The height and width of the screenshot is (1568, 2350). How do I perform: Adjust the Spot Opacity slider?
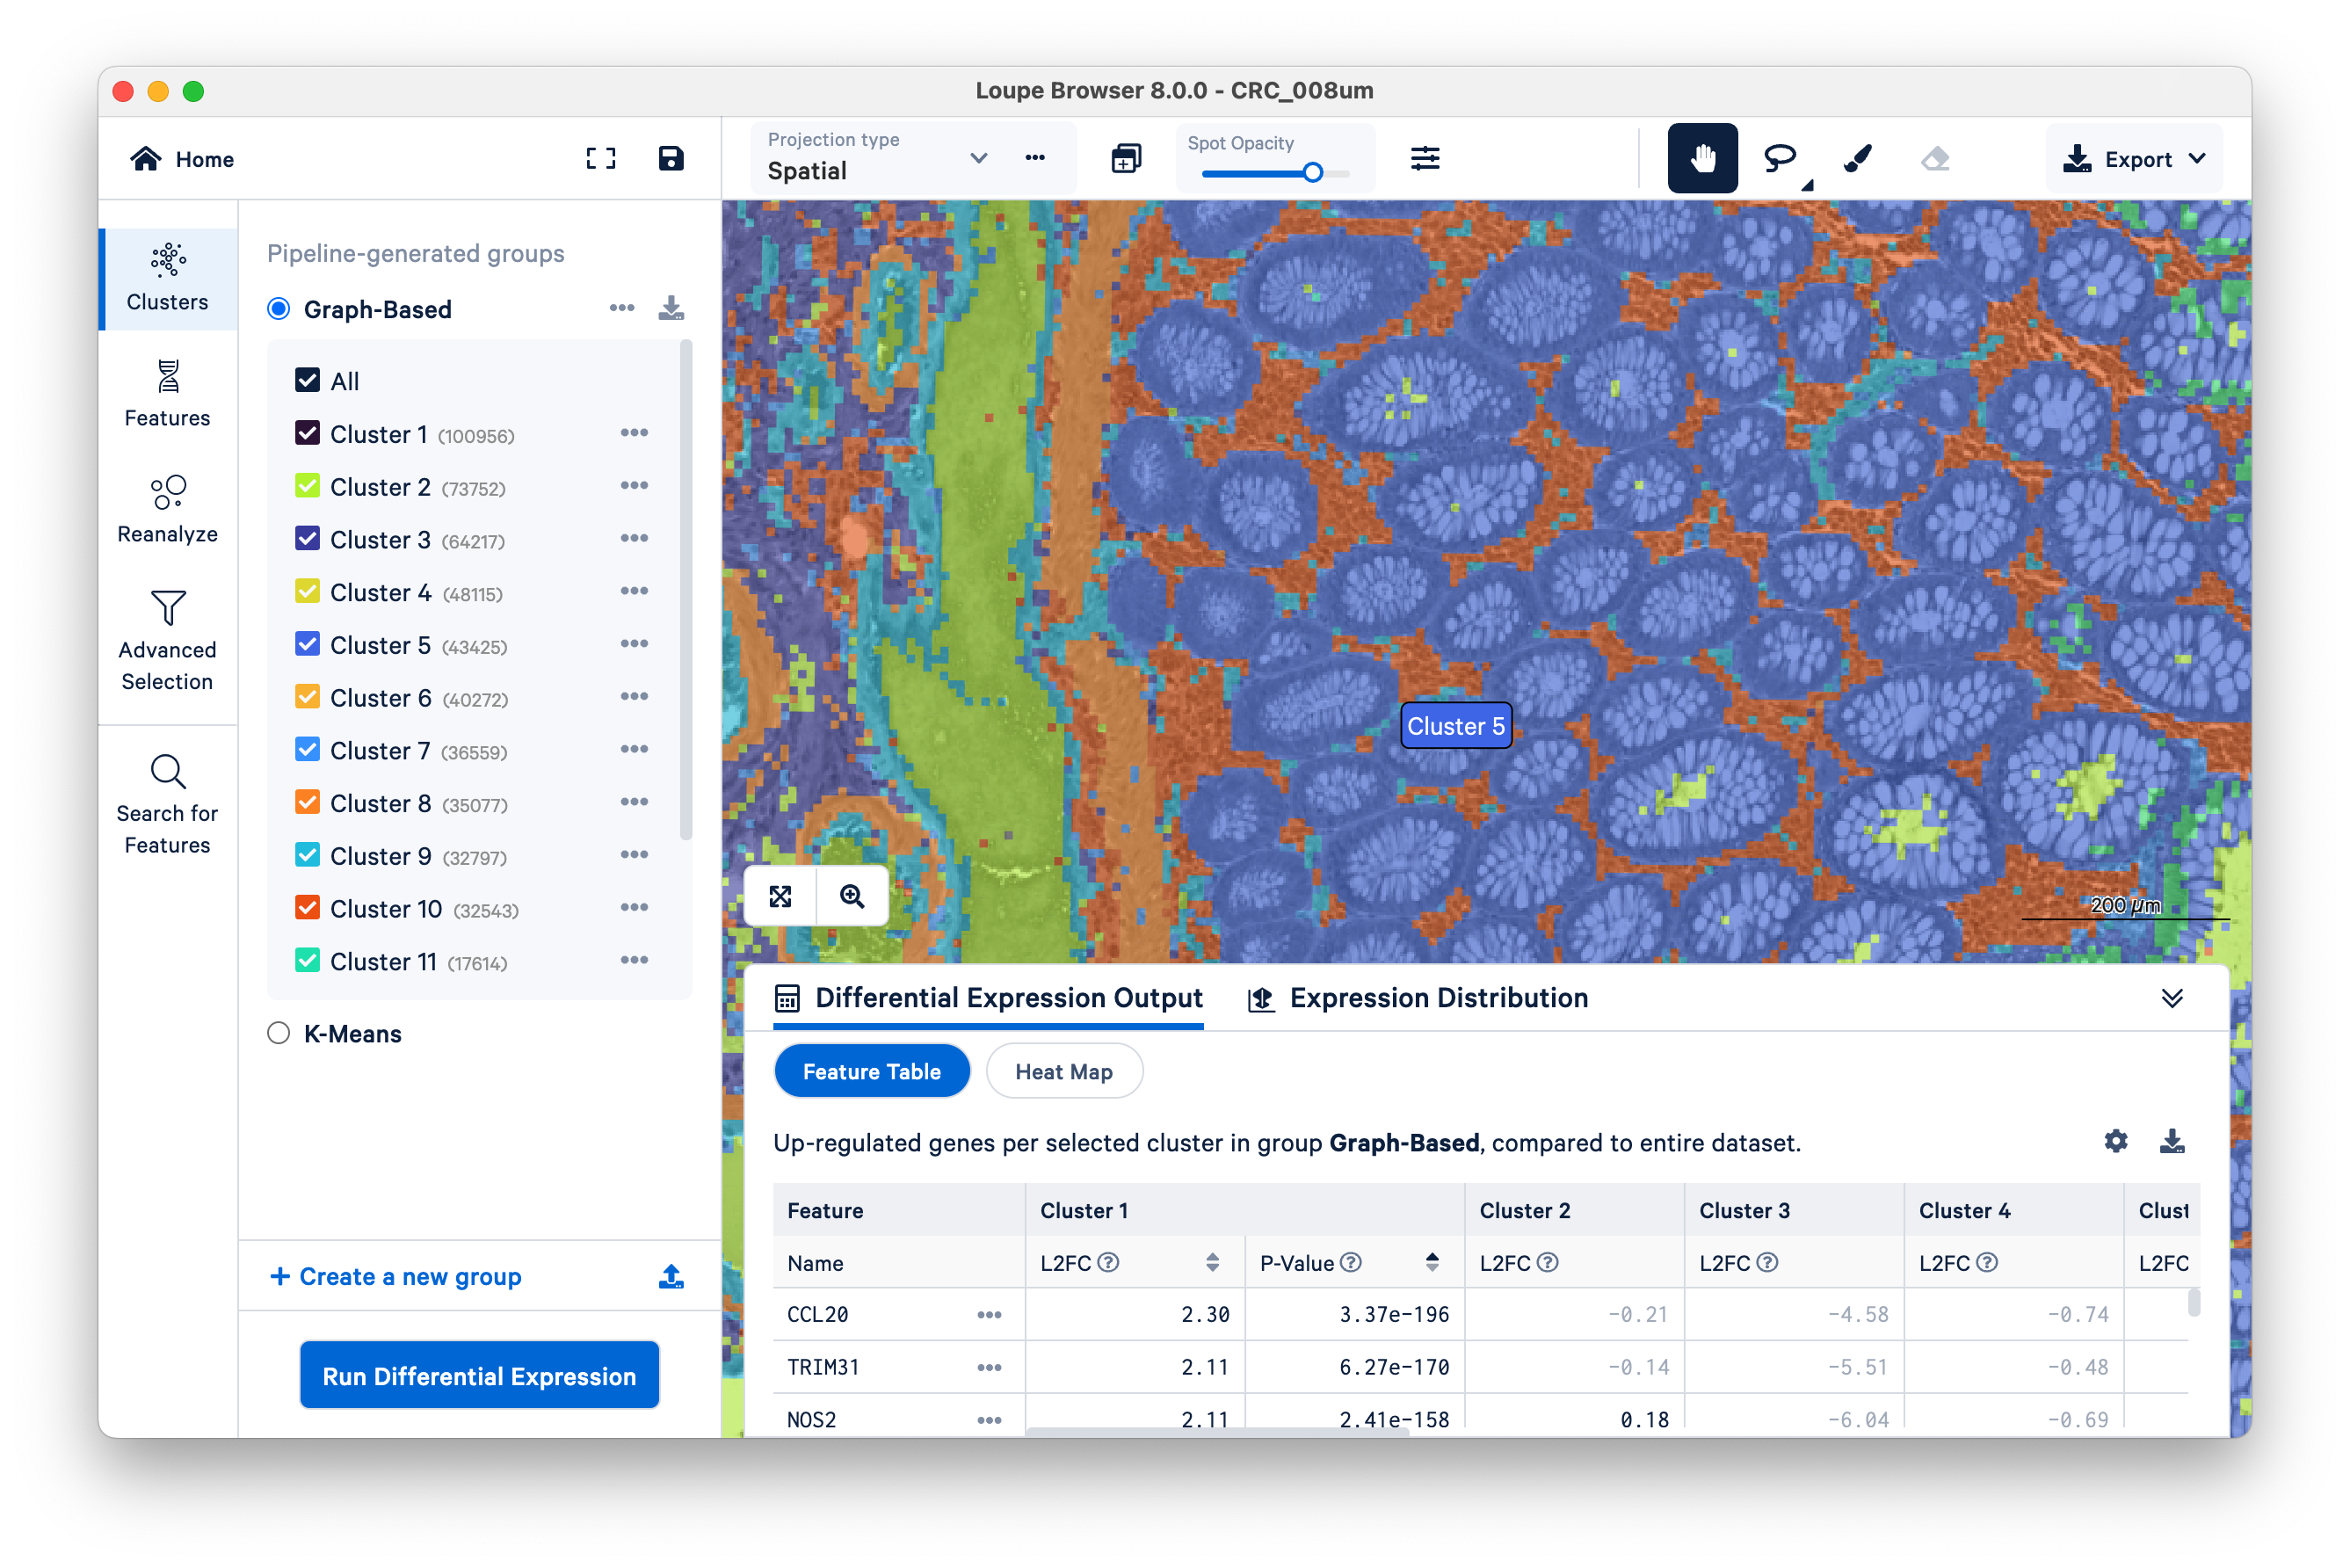coord(1313,173)
